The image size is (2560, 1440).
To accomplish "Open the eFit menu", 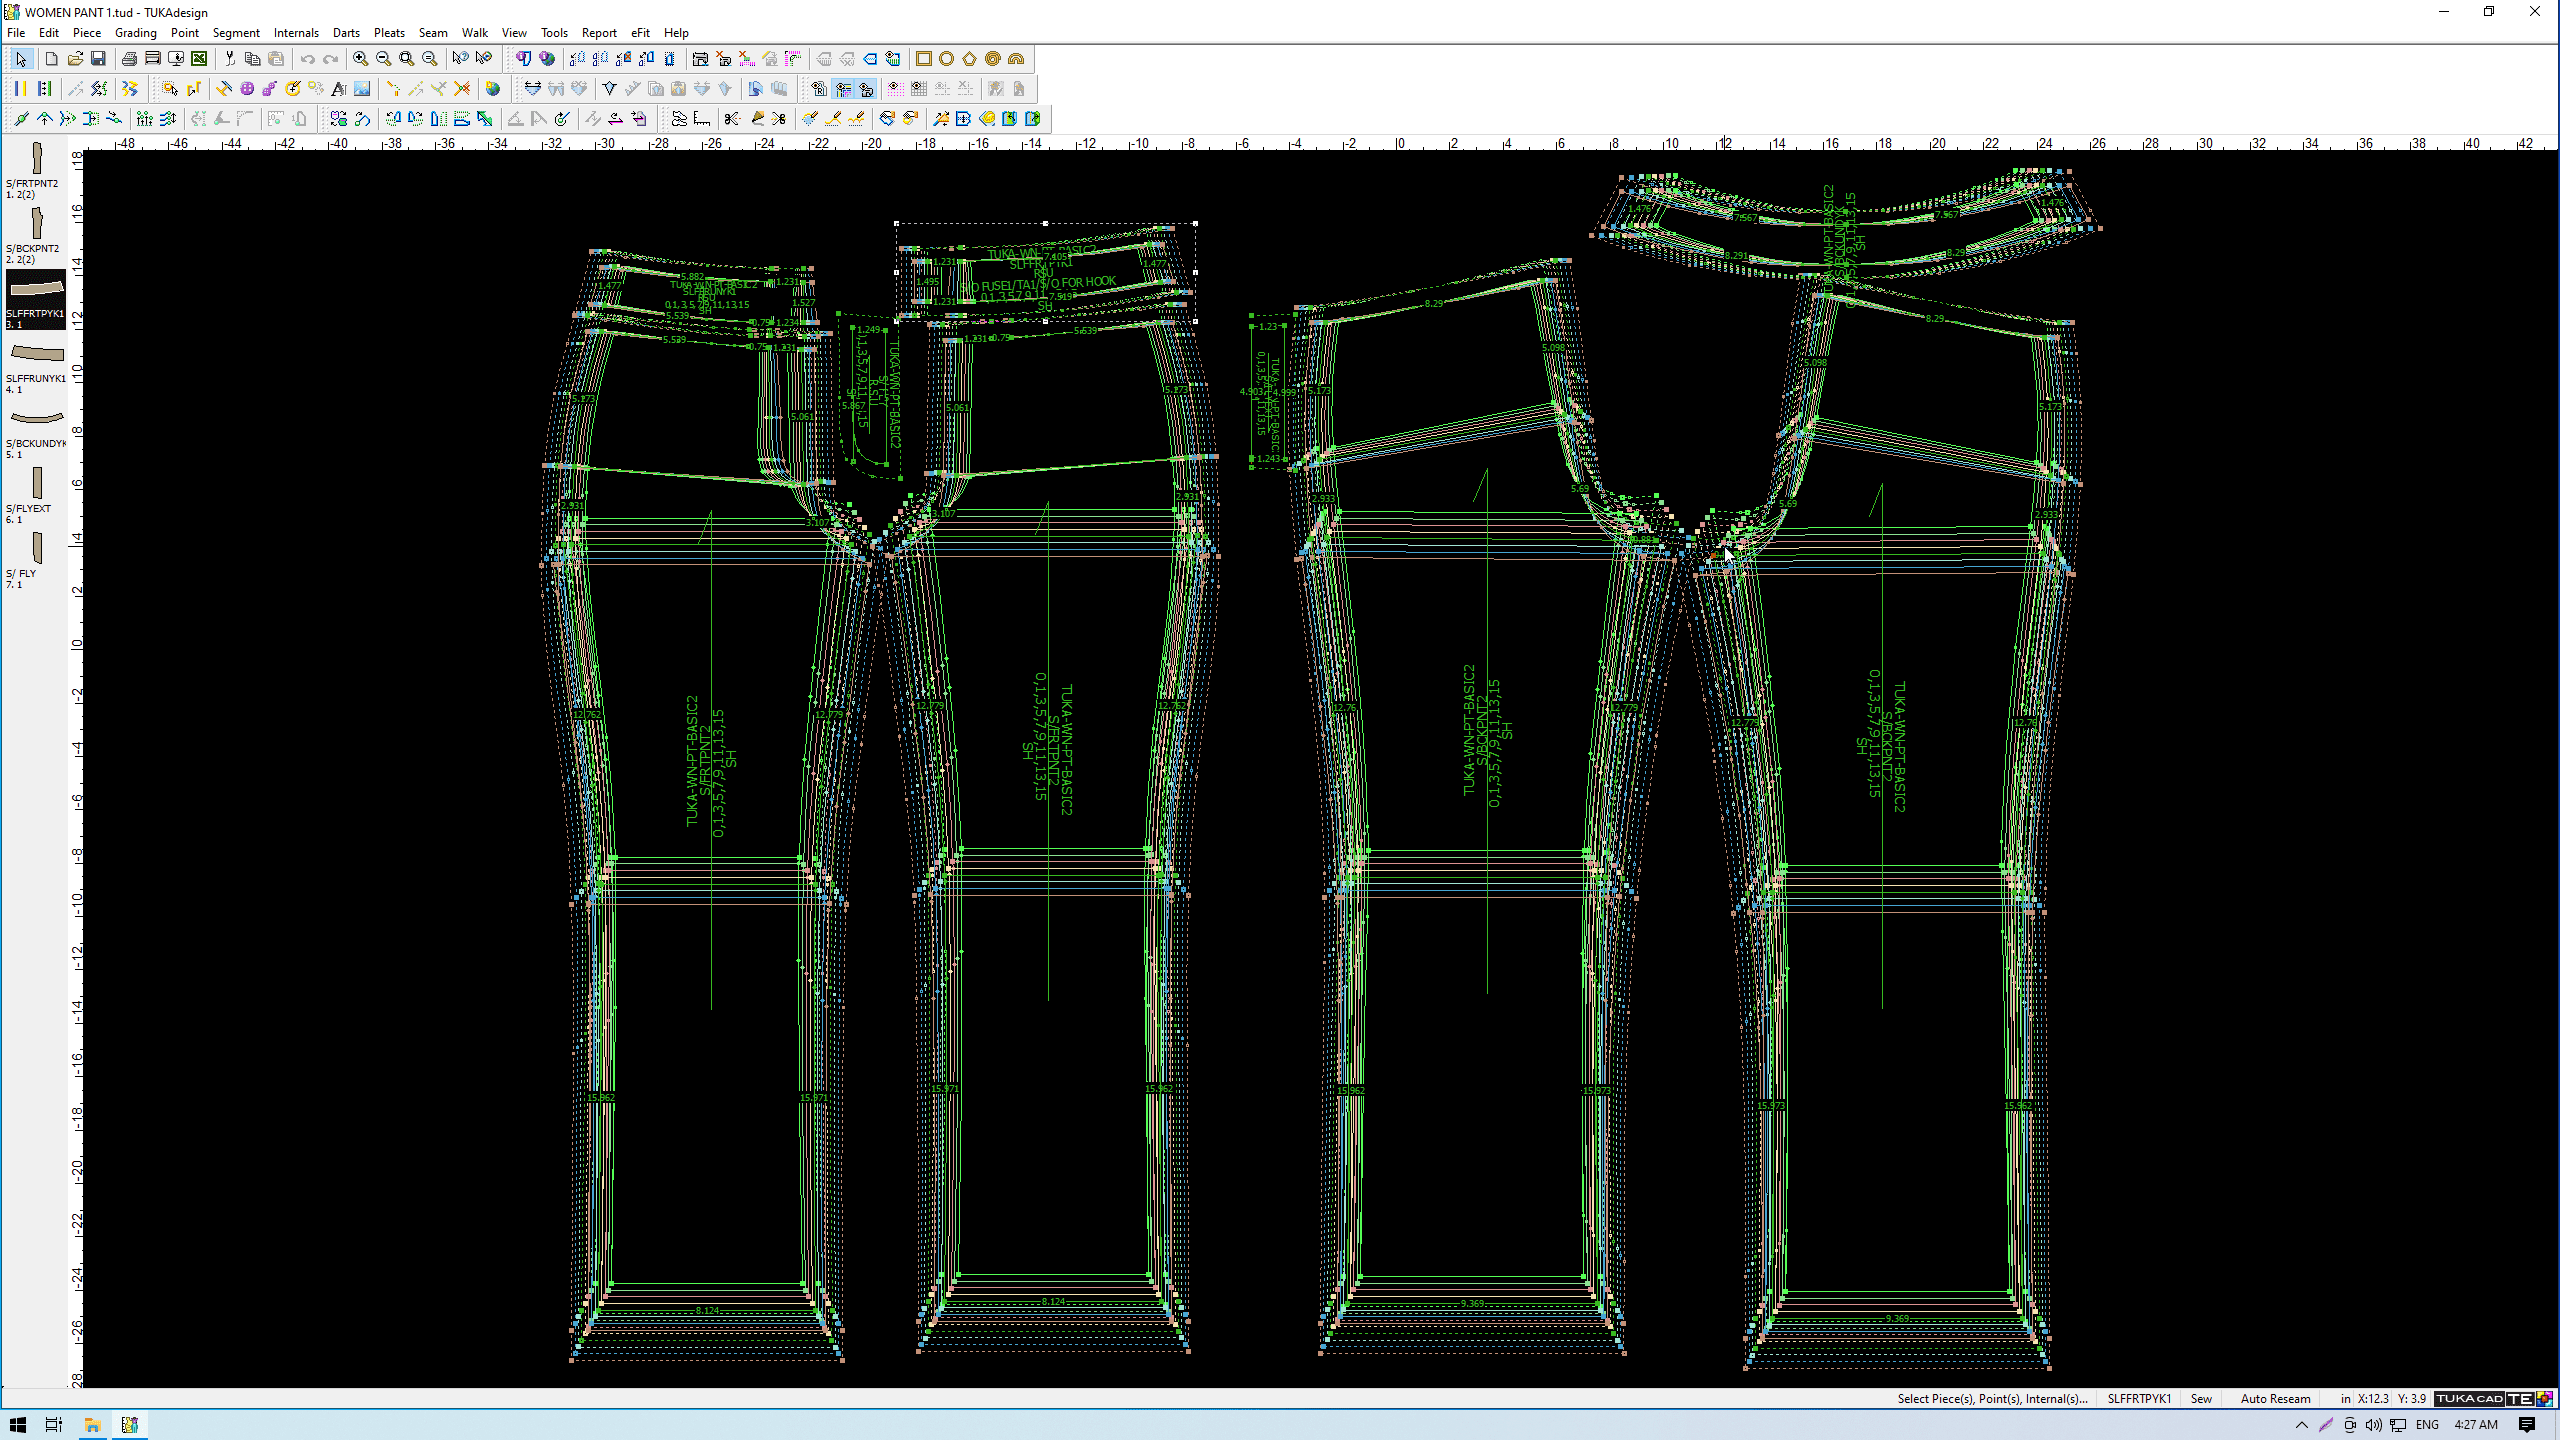I will (x=640, y=32).
